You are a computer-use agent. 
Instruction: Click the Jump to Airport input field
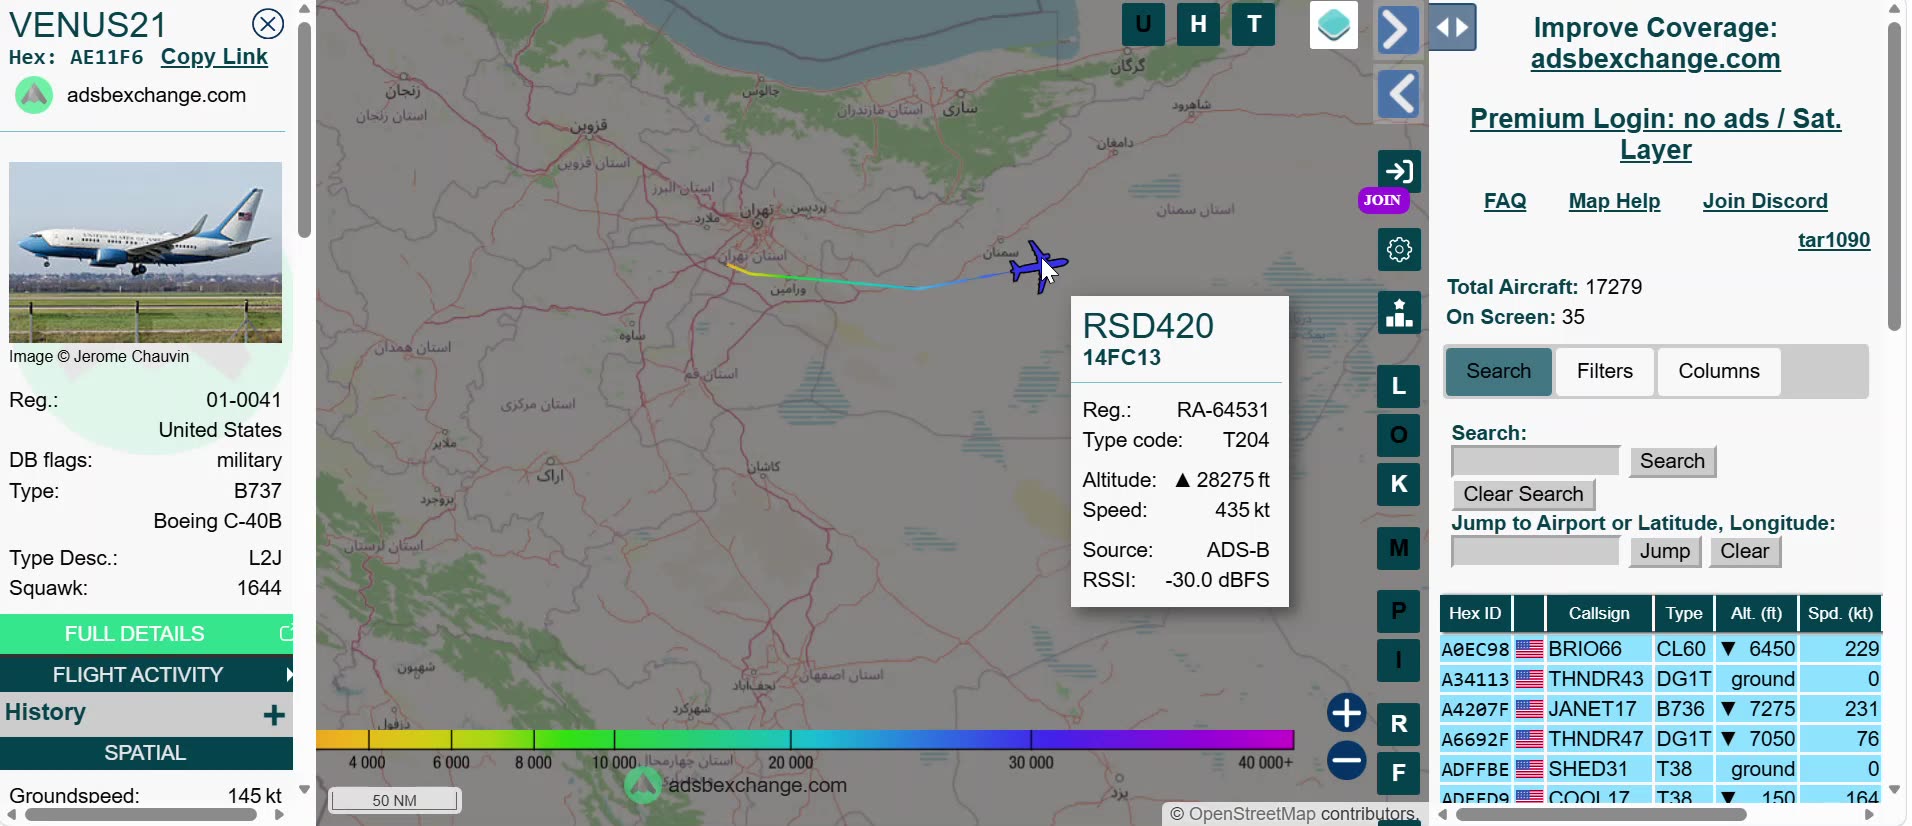[x=1535, y=551]
